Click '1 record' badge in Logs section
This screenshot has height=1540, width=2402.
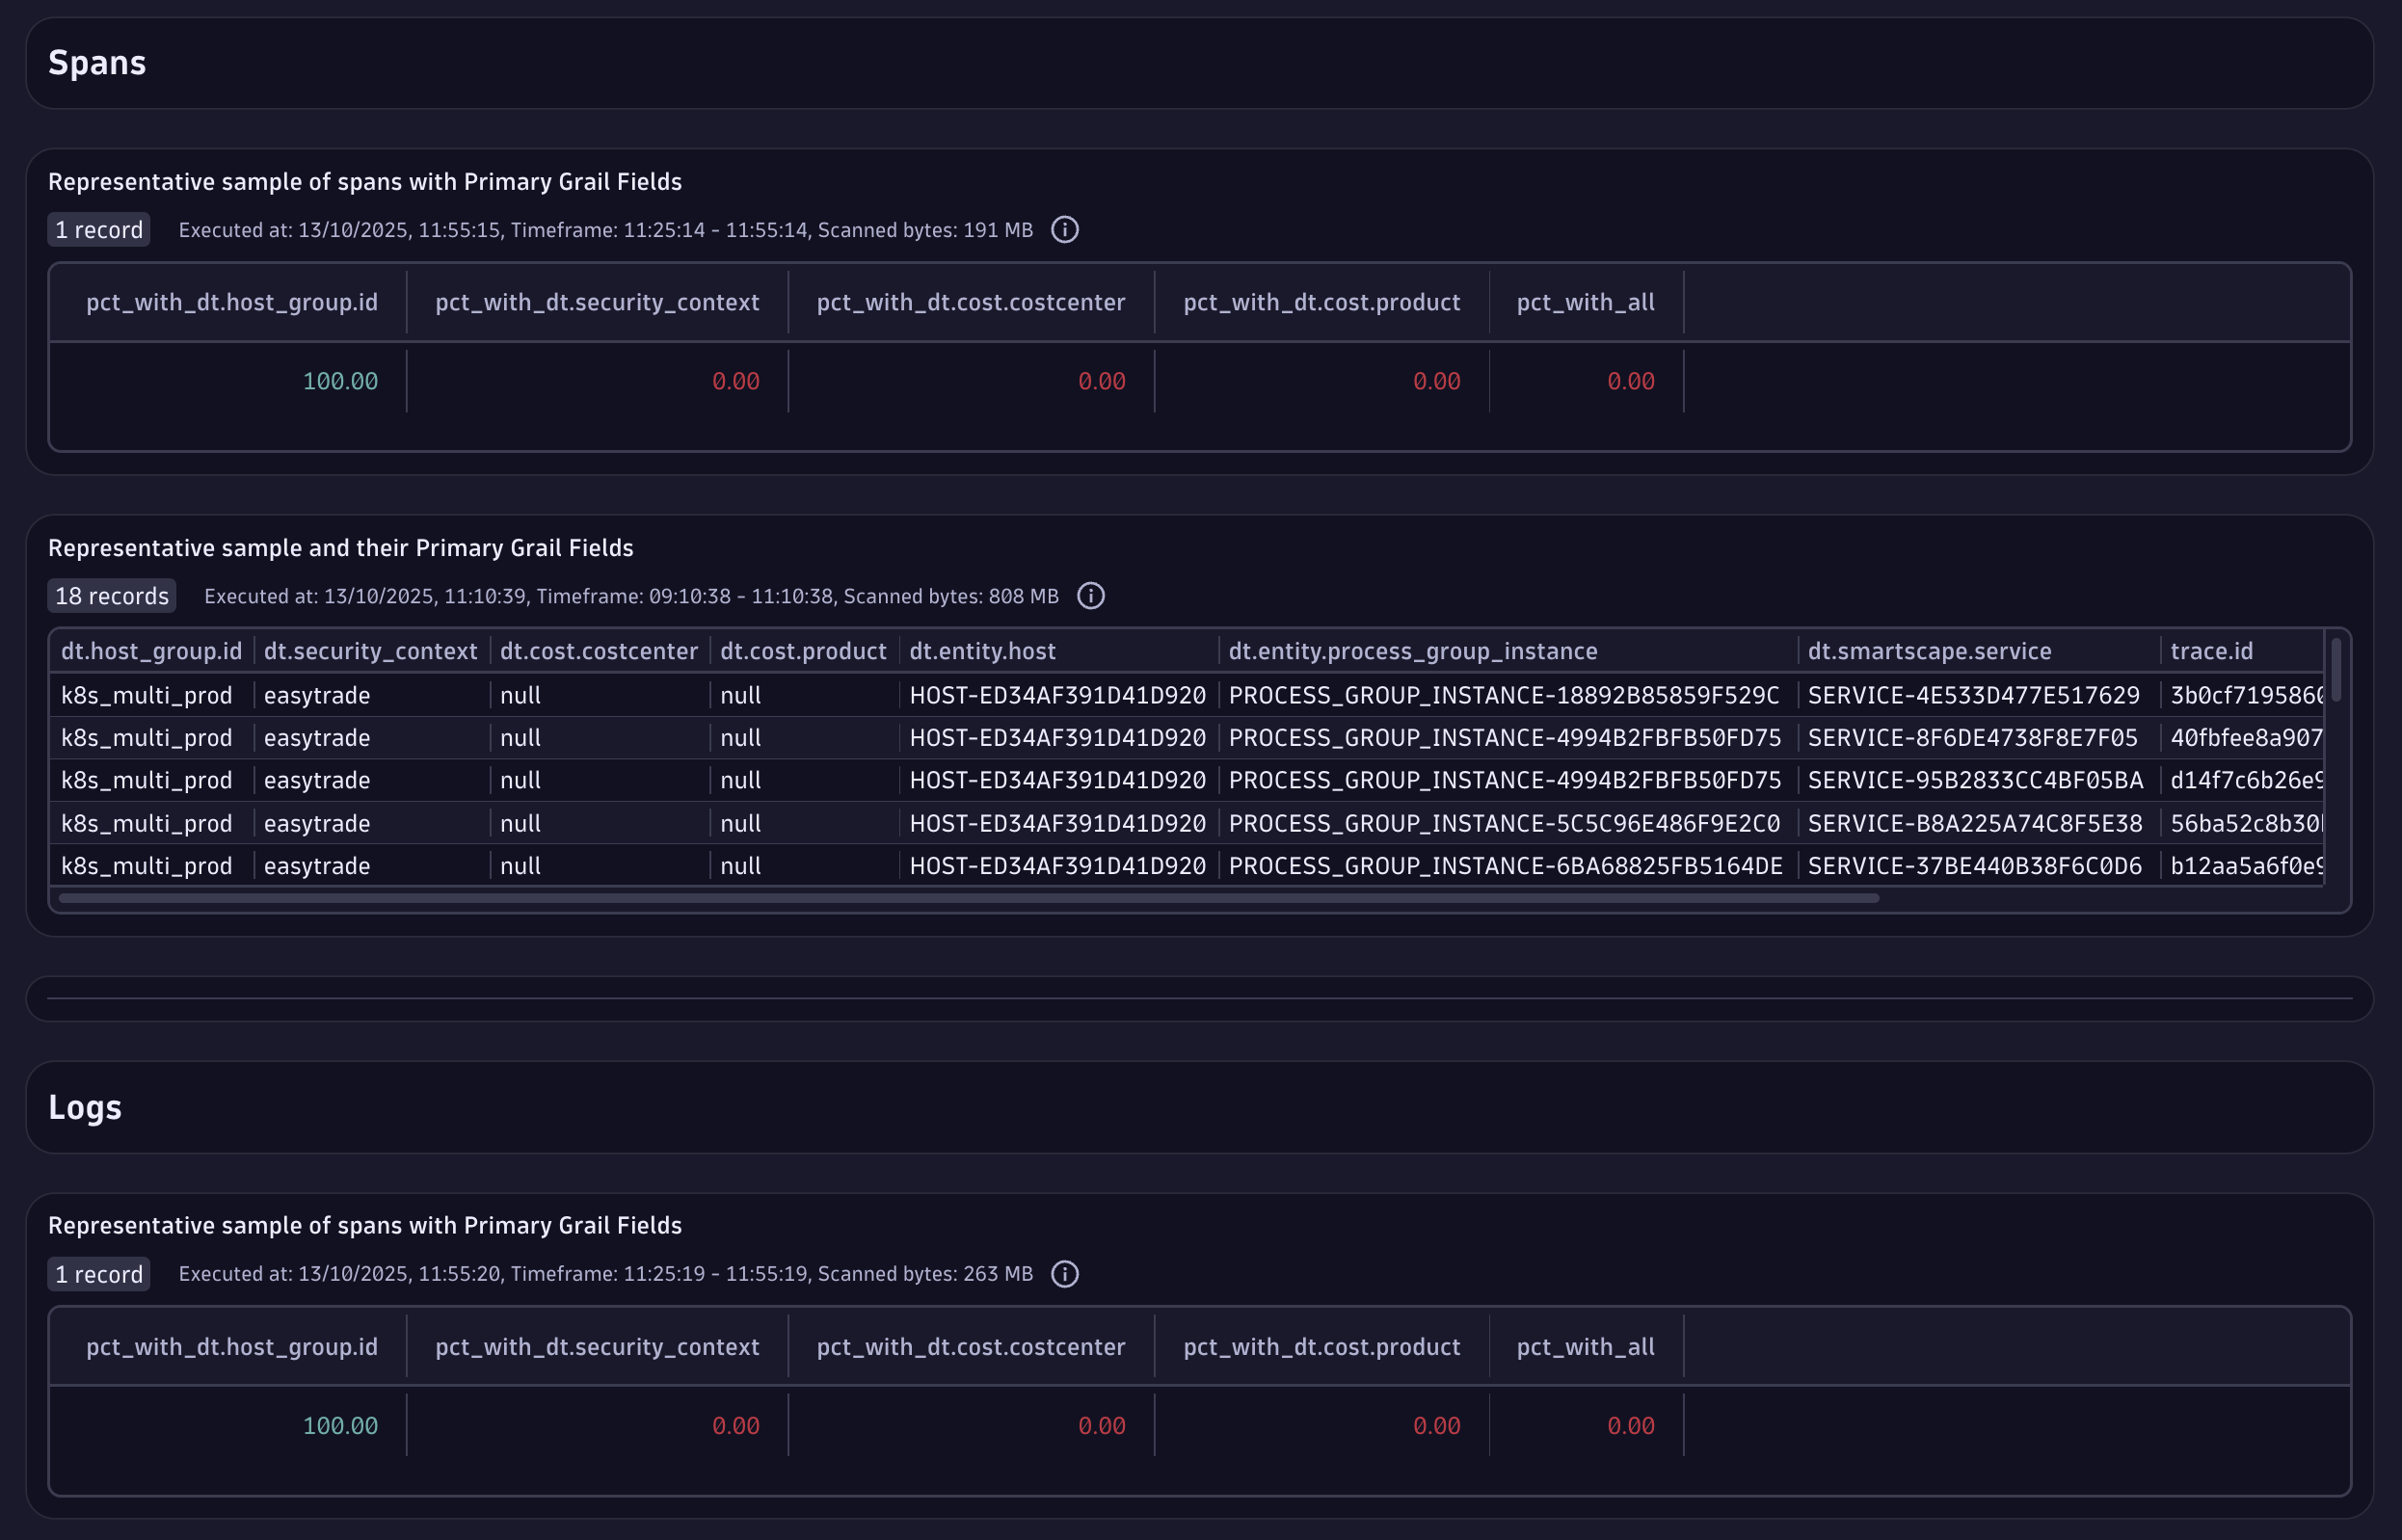(98, 1274)
